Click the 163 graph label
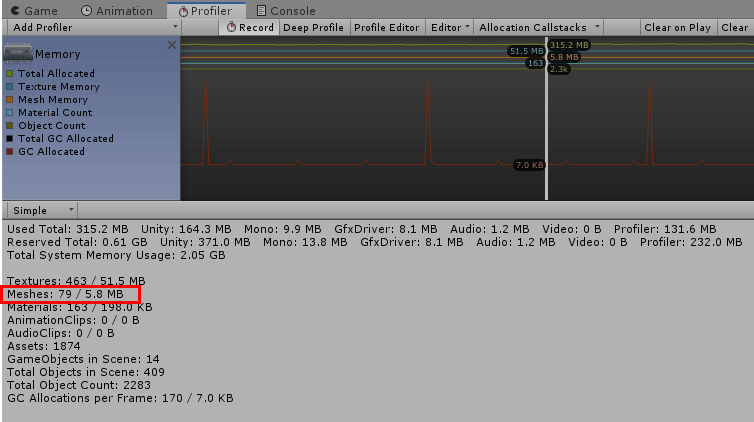Image resolution: width=754 pixels, height=422 pixels. coord(535,63)
